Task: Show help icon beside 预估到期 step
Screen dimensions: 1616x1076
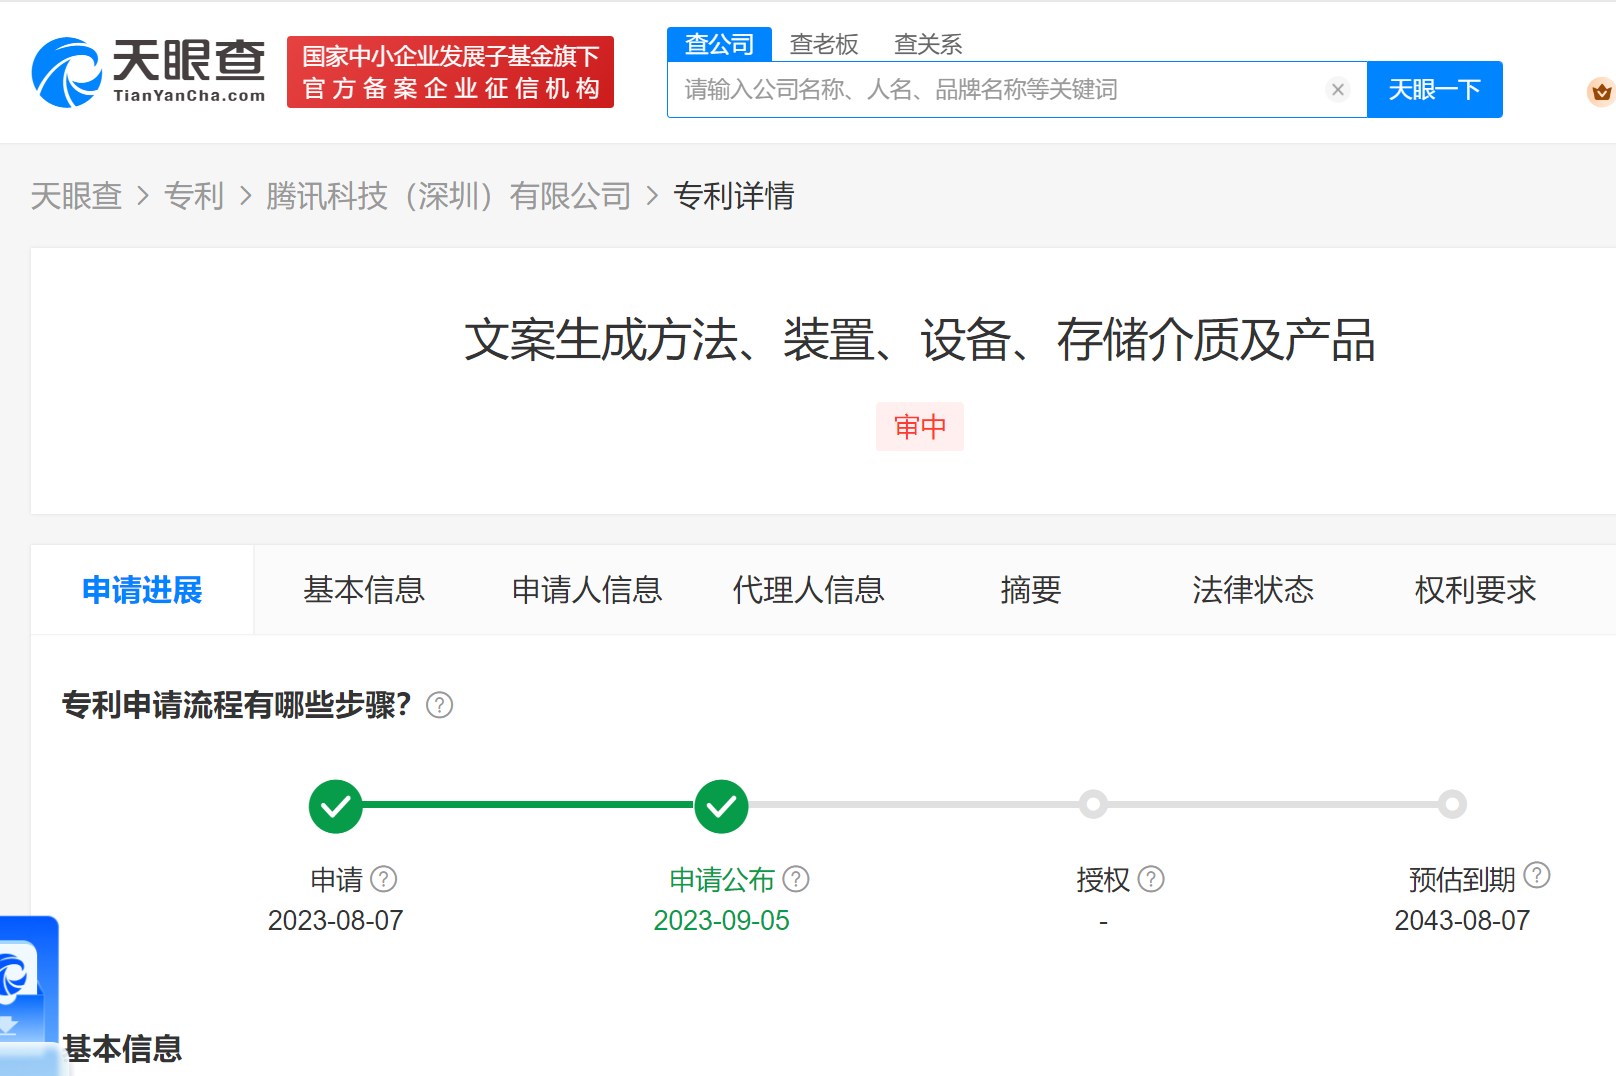Action: 1536,875
